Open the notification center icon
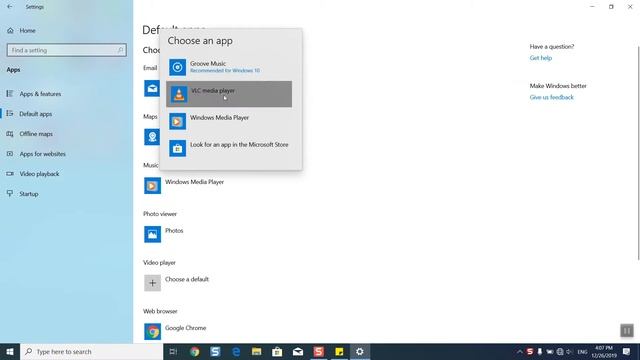 [627, 351]
